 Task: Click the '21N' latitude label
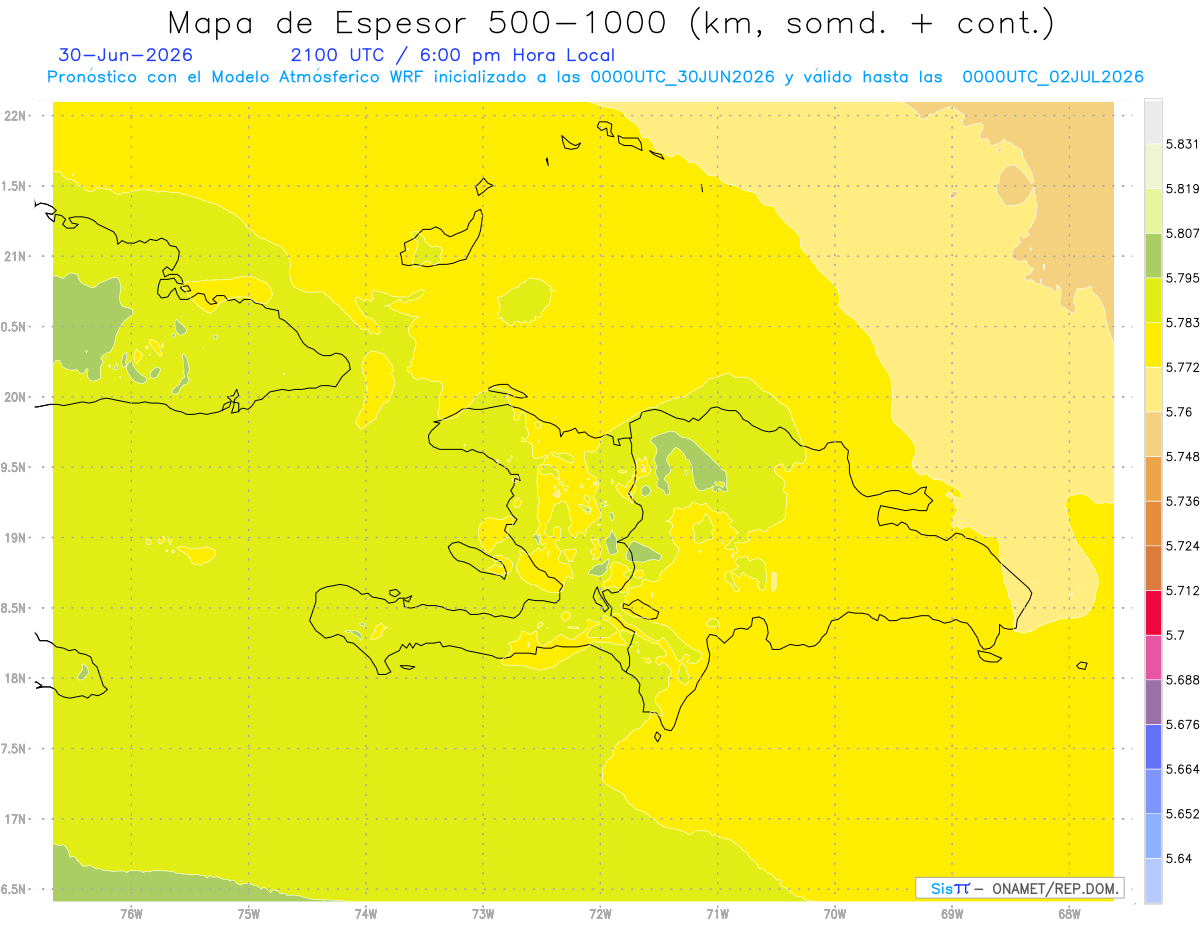(15, 257)
